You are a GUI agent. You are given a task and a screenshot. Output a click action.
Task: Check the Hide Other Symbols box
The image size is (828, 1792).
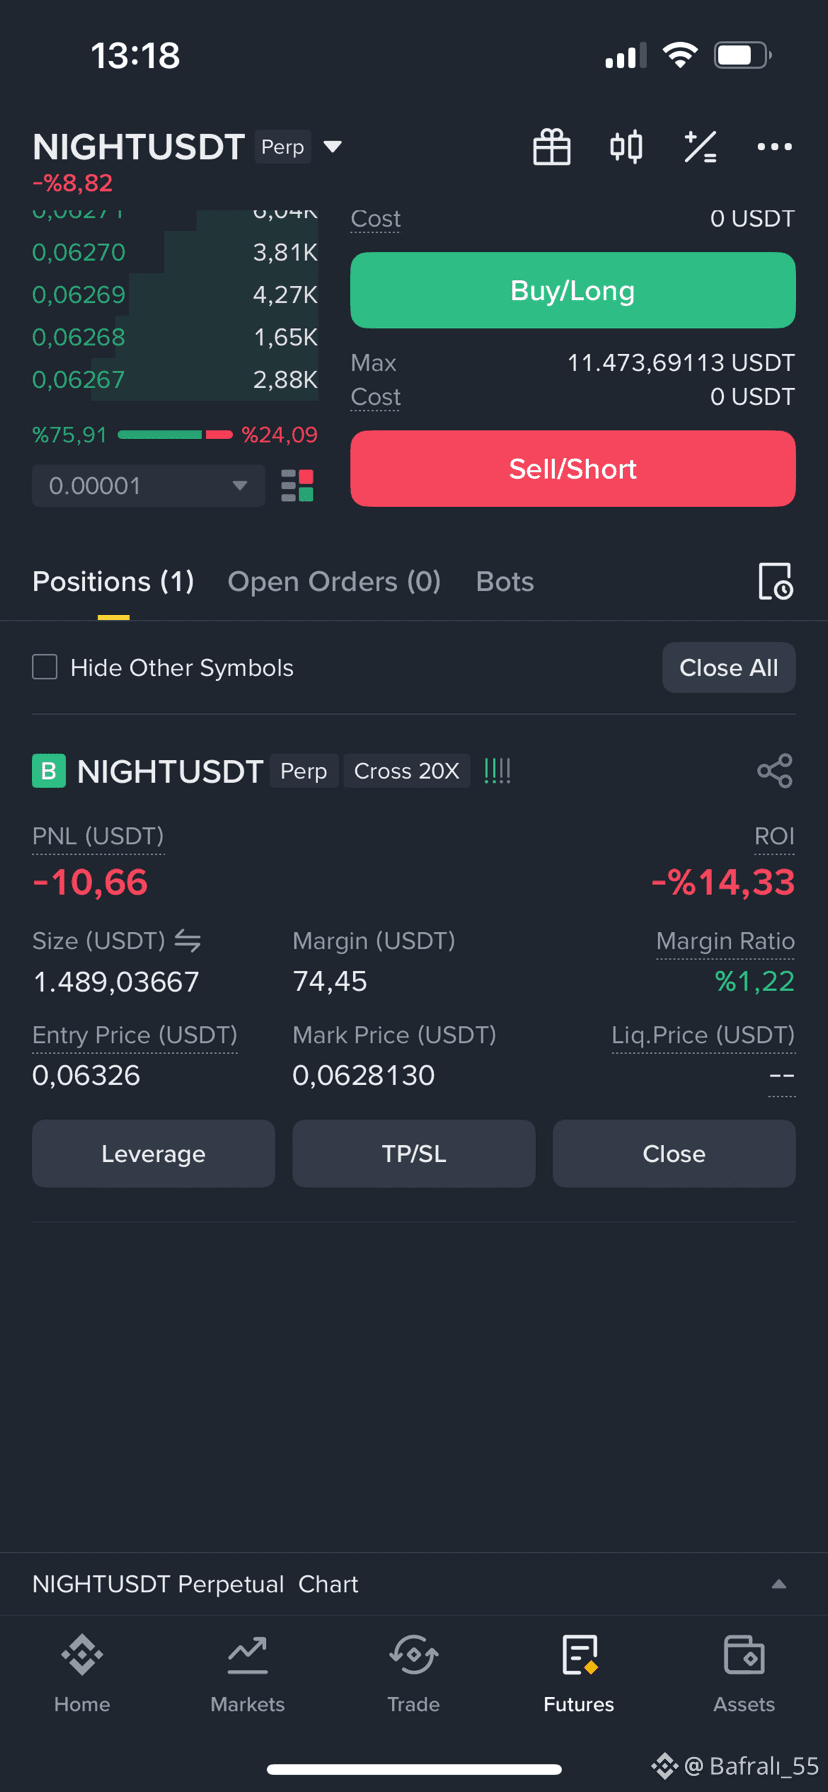[x=45, y=667]
